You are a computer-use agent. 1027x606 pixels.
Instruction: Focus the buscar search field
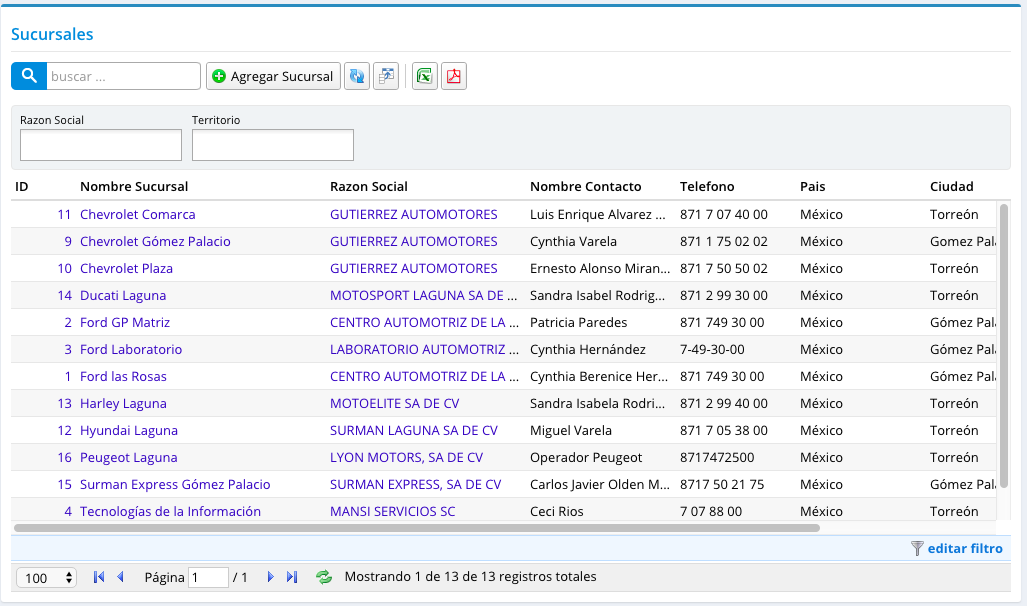click(123, 76)
